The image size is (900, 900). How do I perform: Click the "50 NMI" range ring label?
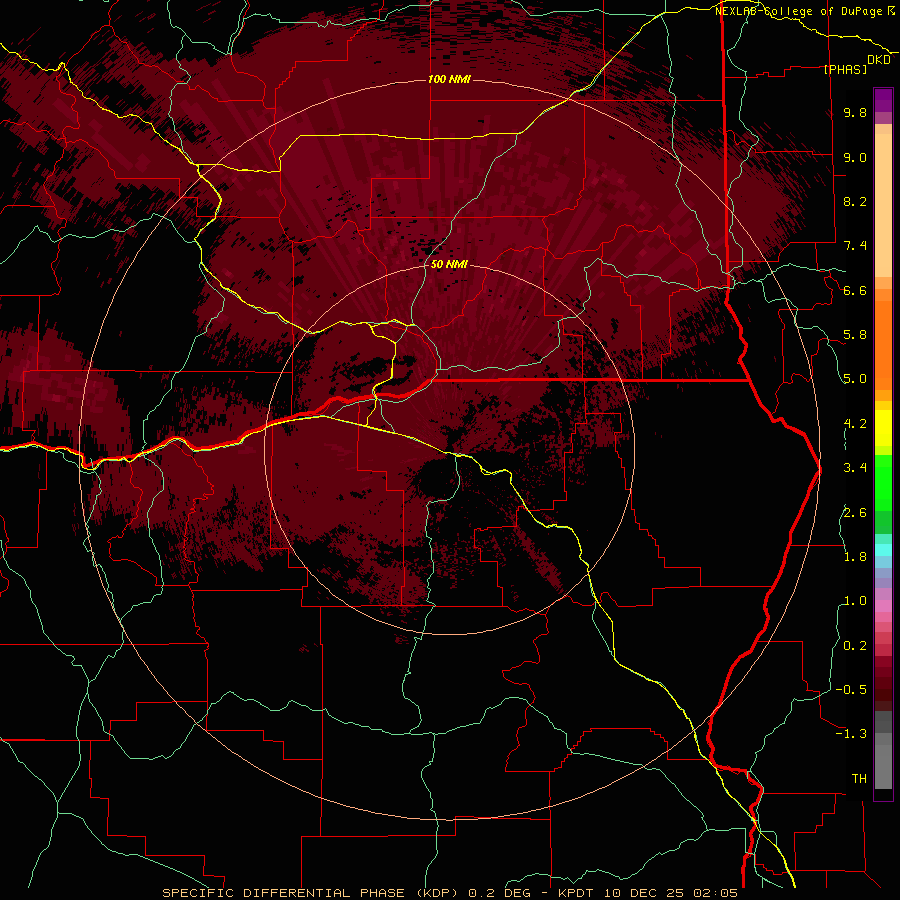tap(449, 265)
